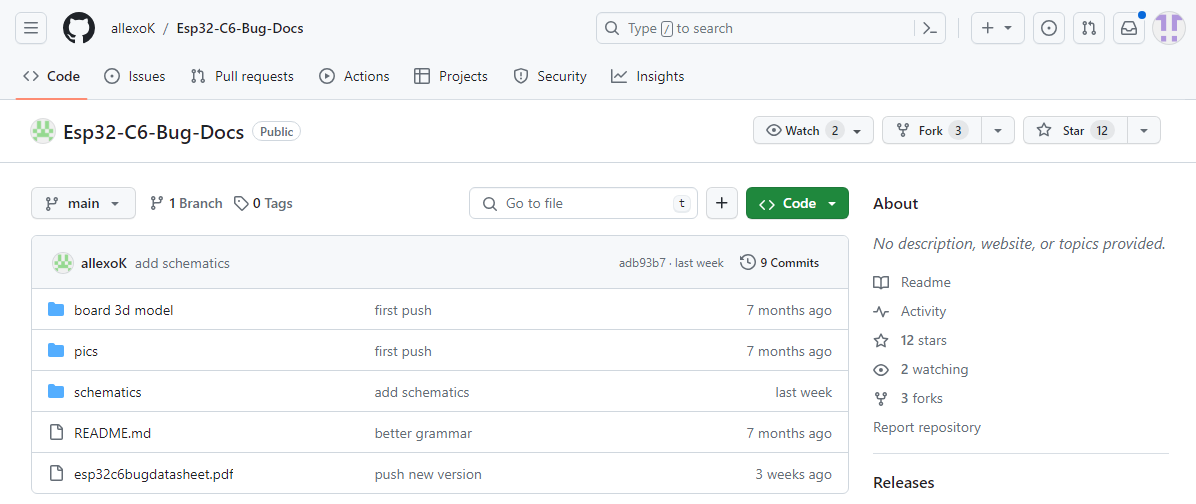This screenshot has width=1196, height=504.
Task: Open the 9 Commits history link
Action: [x=779, y=263]
